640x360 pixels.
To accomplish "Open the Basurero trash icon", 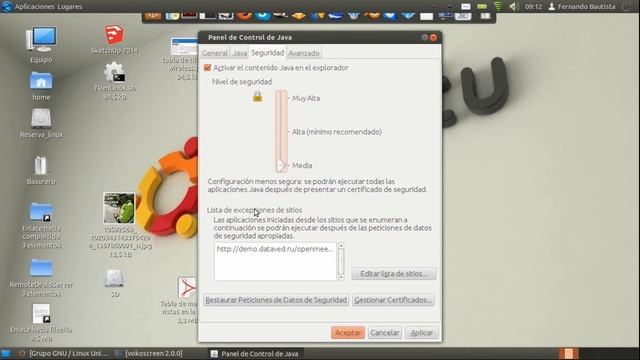I will (41, 165).
